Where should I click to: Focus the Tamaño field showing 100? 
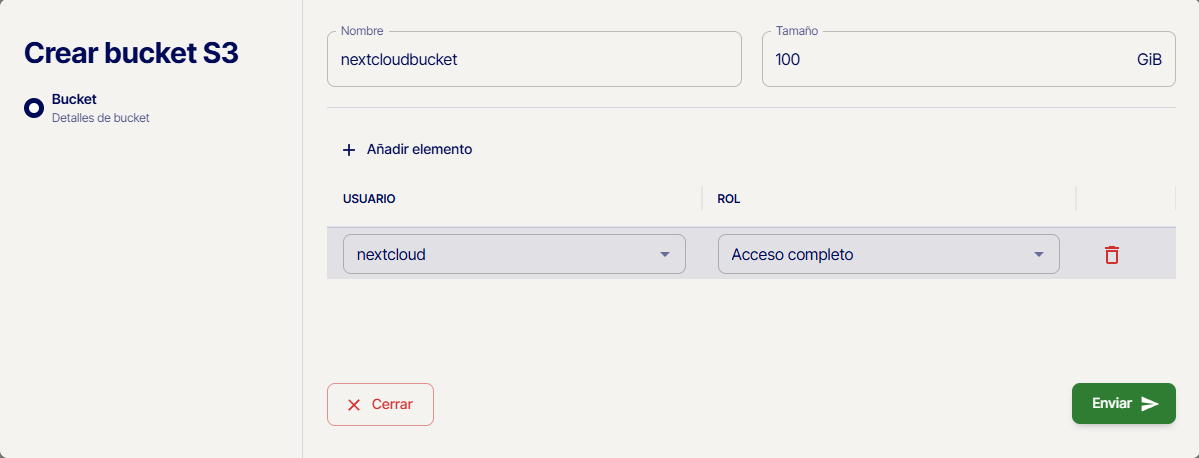coord(968,59)
